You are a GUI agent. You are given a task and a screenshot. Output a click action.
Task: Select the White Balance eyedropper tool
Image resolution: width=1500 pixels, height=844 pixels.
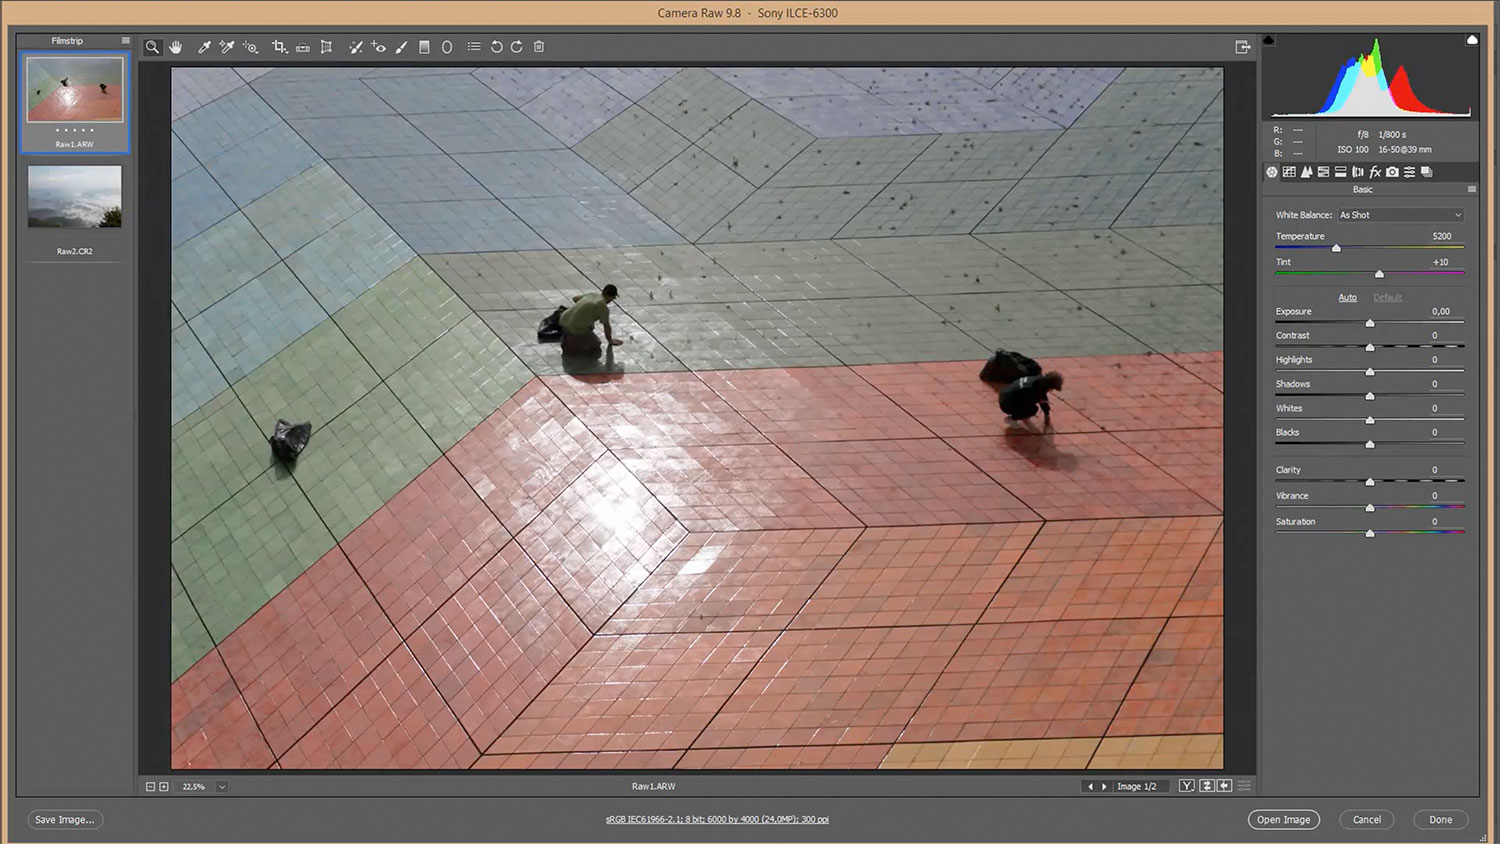click(204, 47)
